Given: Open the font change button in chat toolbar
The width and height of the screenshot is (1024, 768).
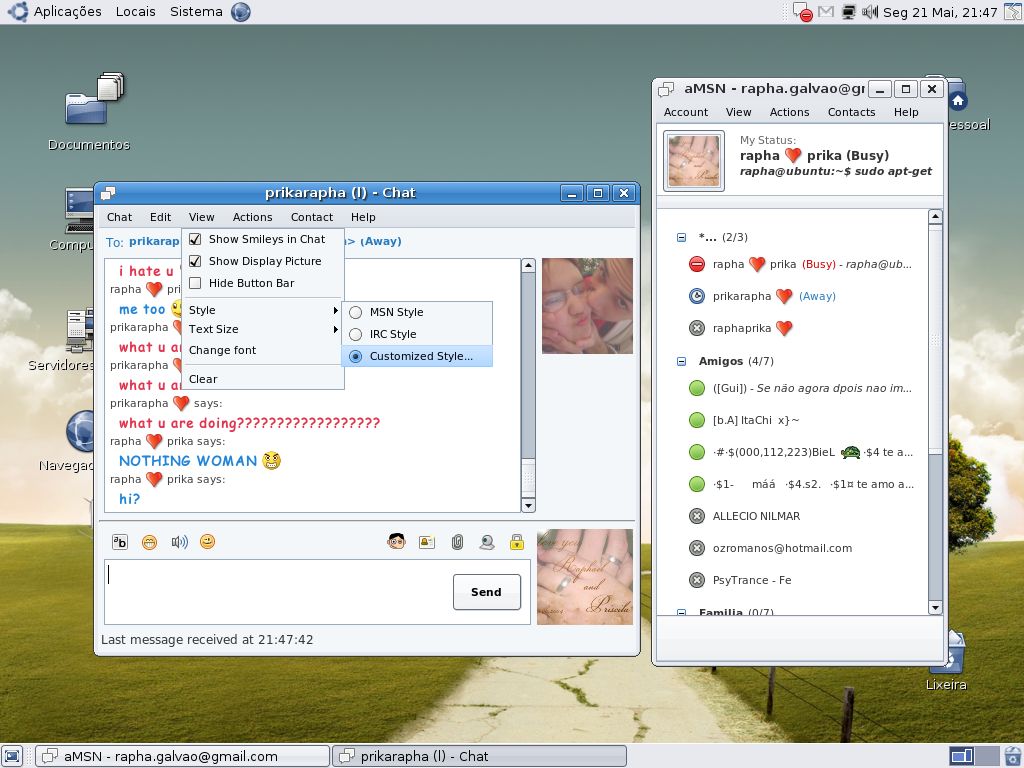Looking at the screenshot, I should tap(120, 542).
